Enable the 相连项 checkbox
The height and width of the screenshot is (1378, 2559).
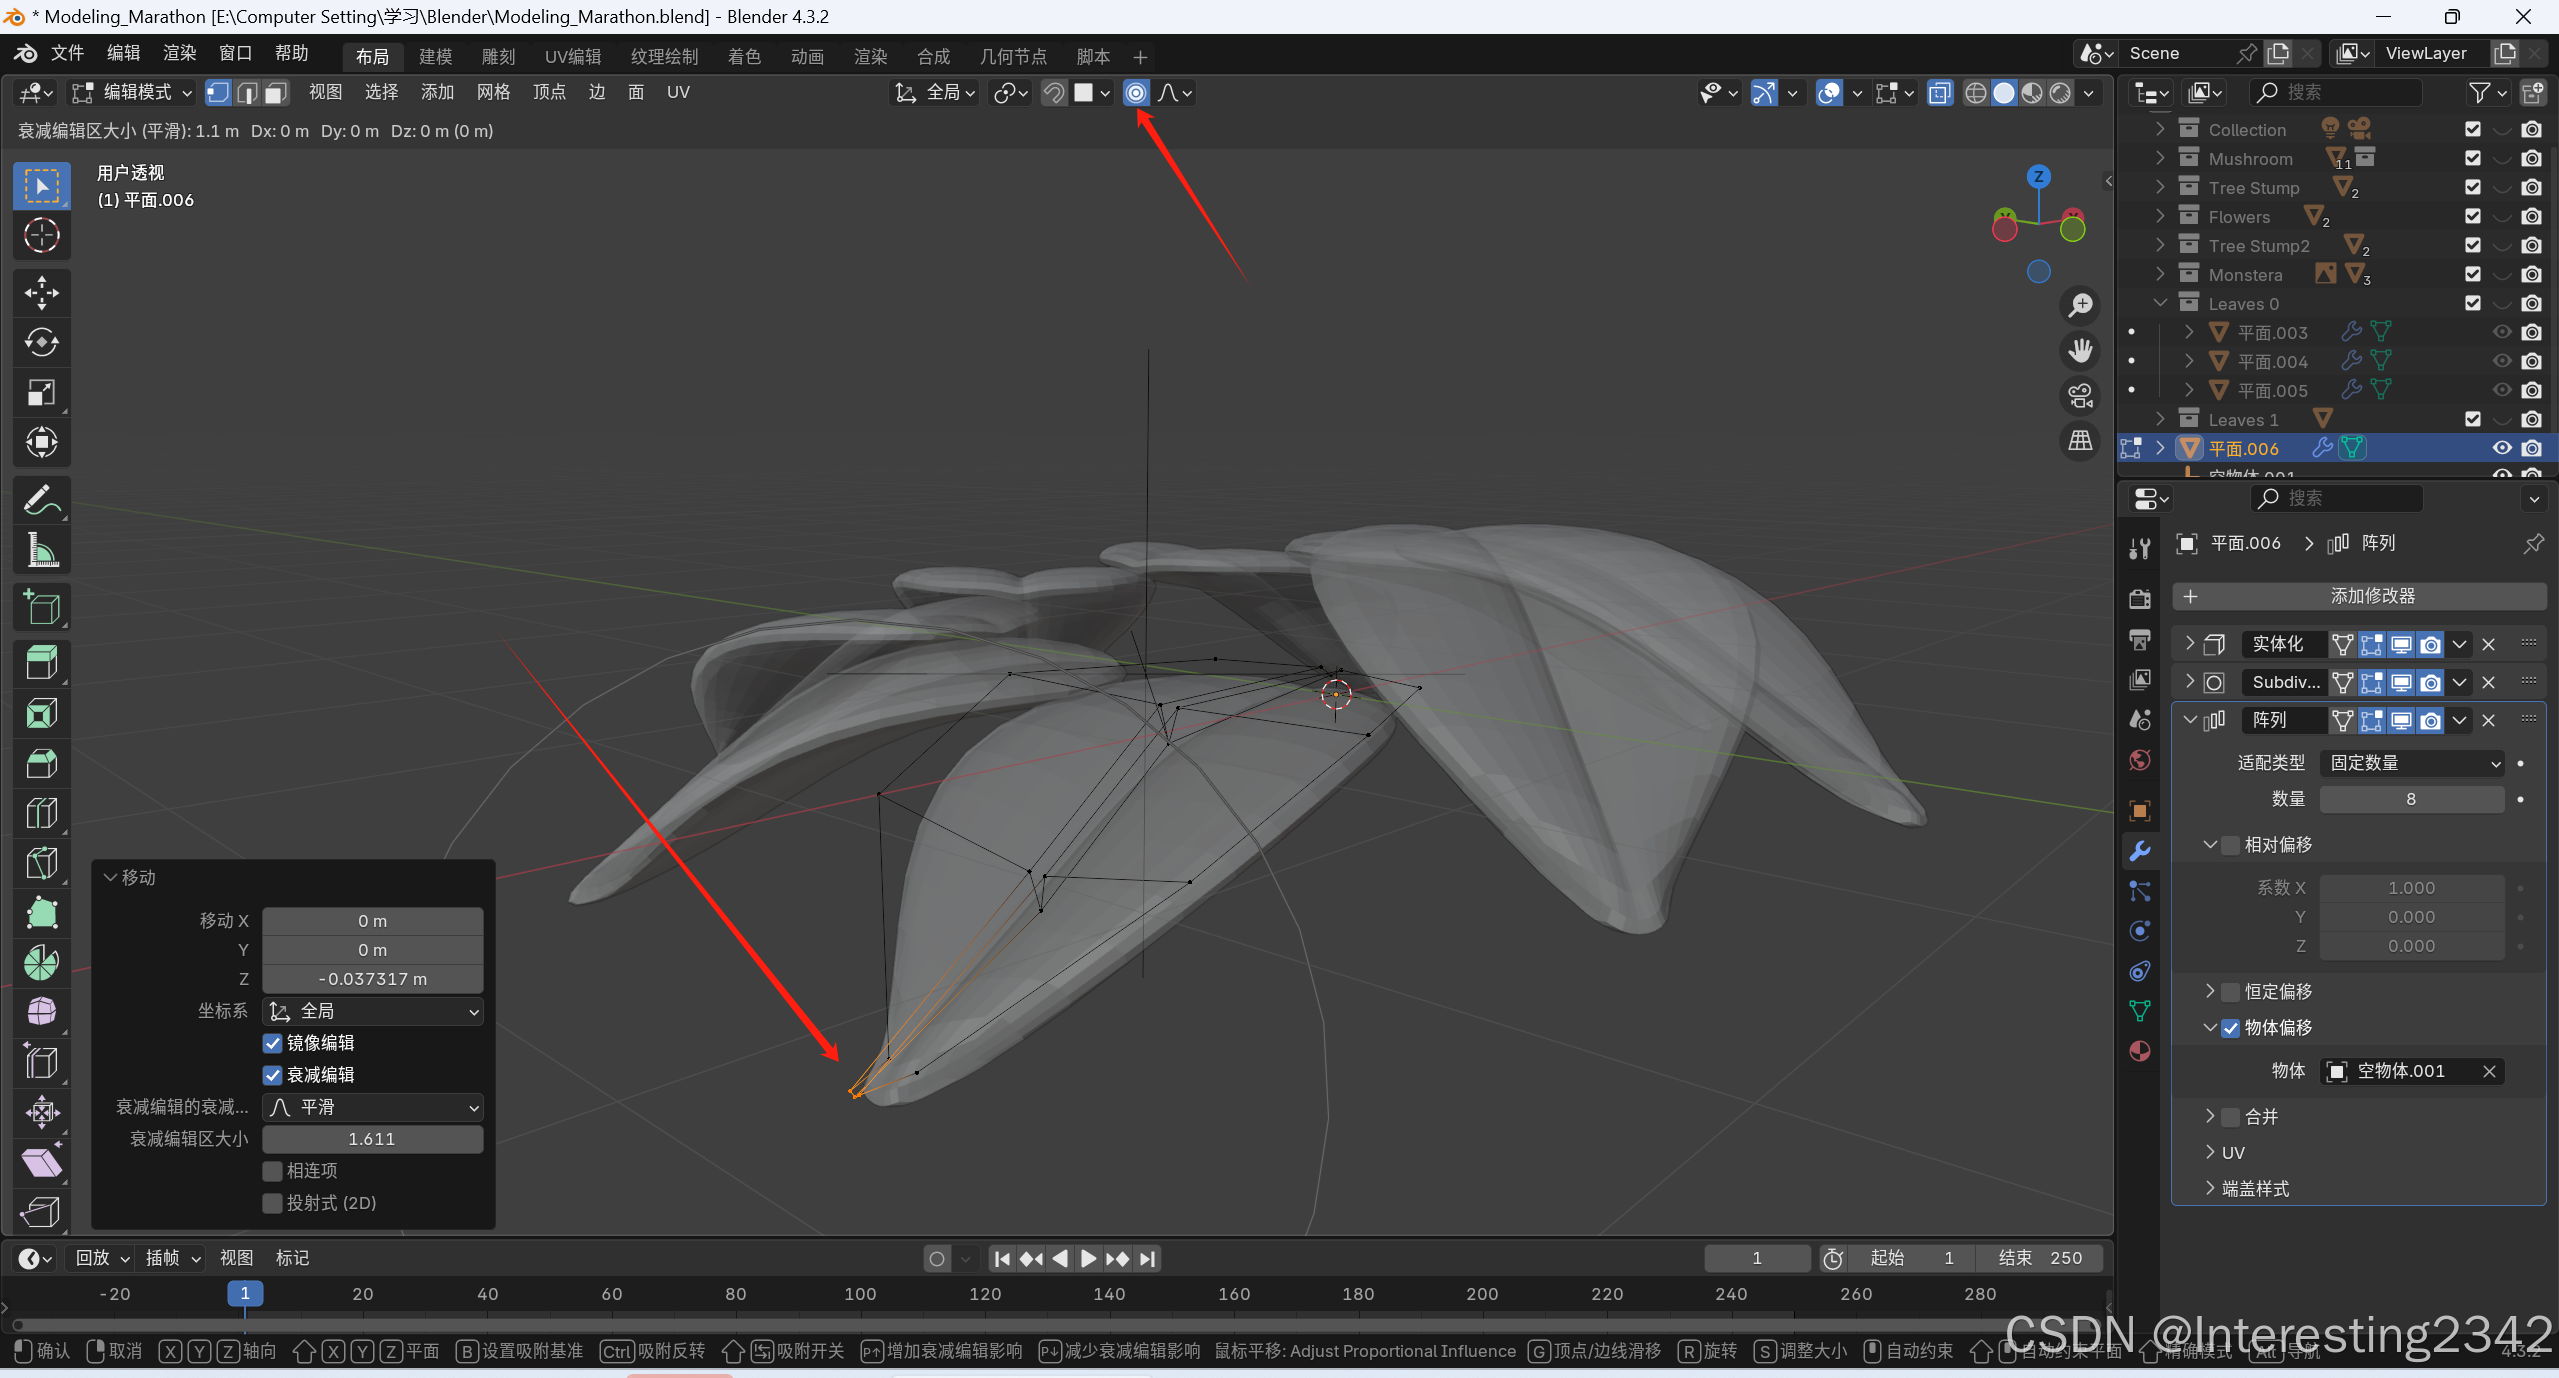[x=272, y=1171]
